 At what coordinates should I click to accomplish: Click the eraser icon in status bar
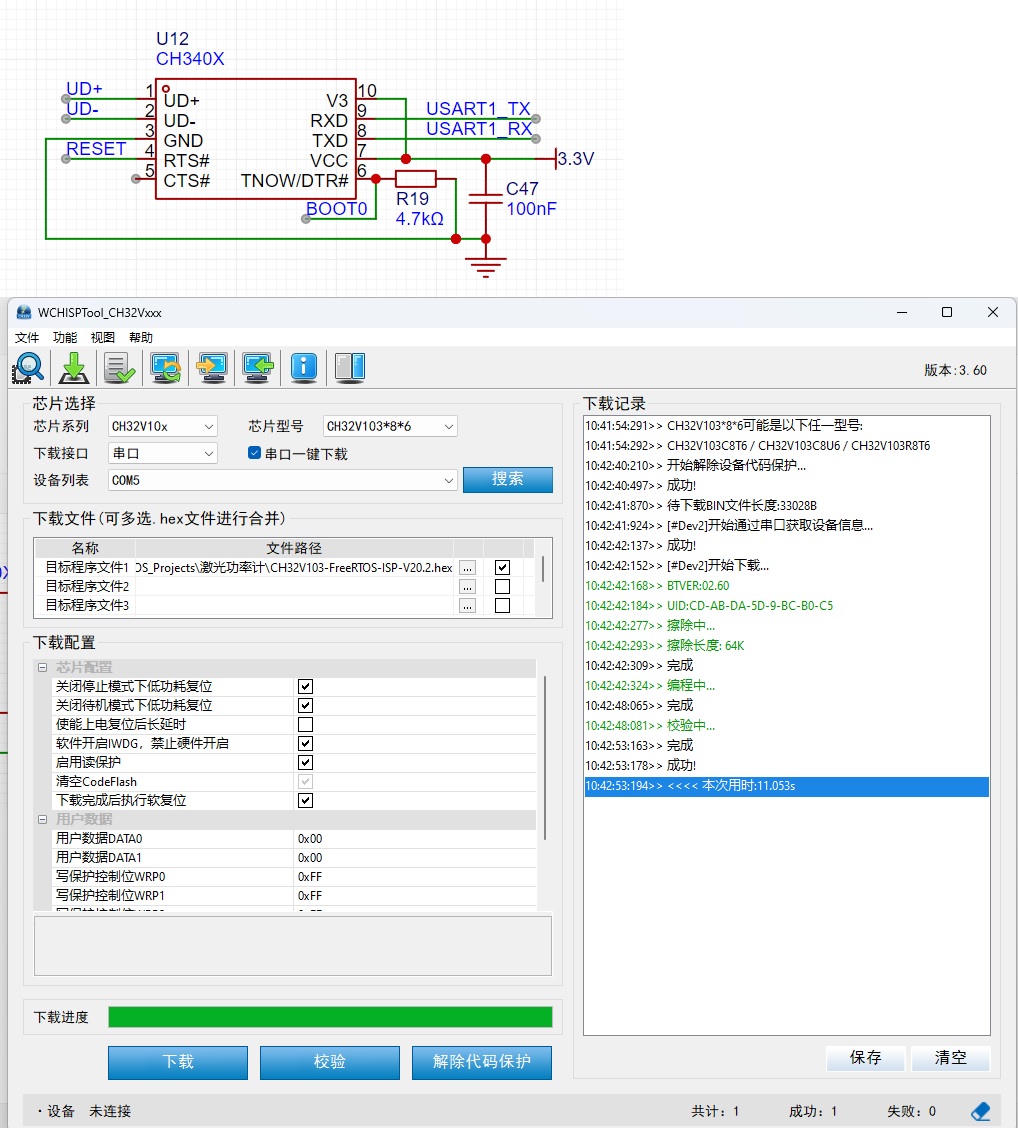[x=980, y=1111]
